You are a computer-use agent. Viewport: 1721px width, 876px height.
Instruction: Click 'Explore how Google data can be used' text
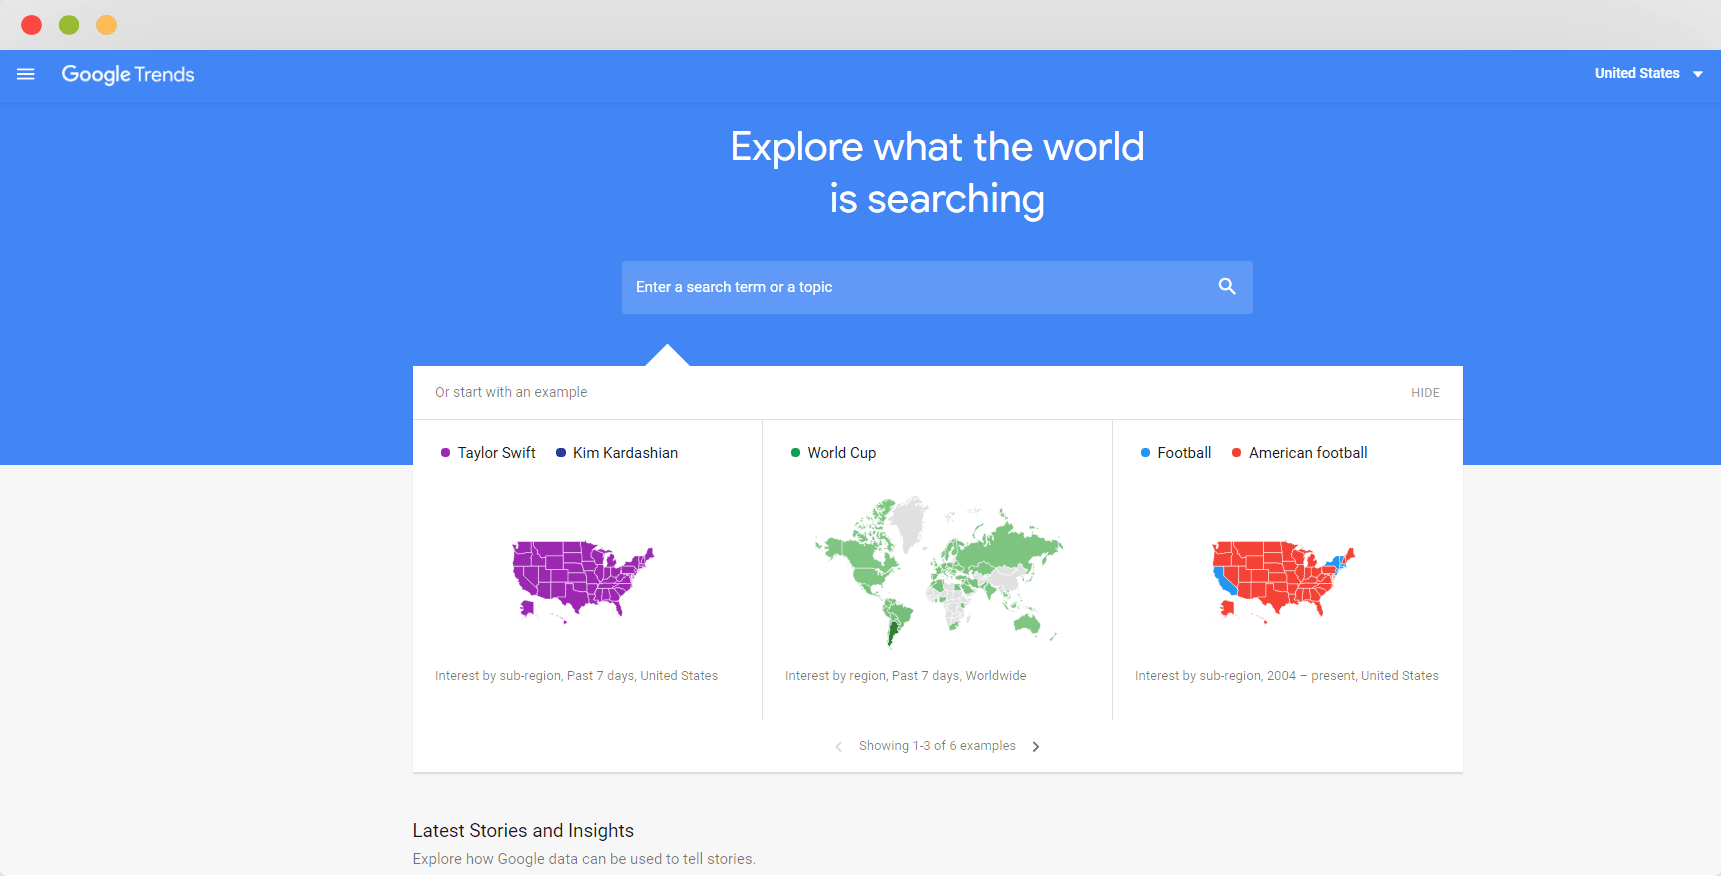point(584,859)
